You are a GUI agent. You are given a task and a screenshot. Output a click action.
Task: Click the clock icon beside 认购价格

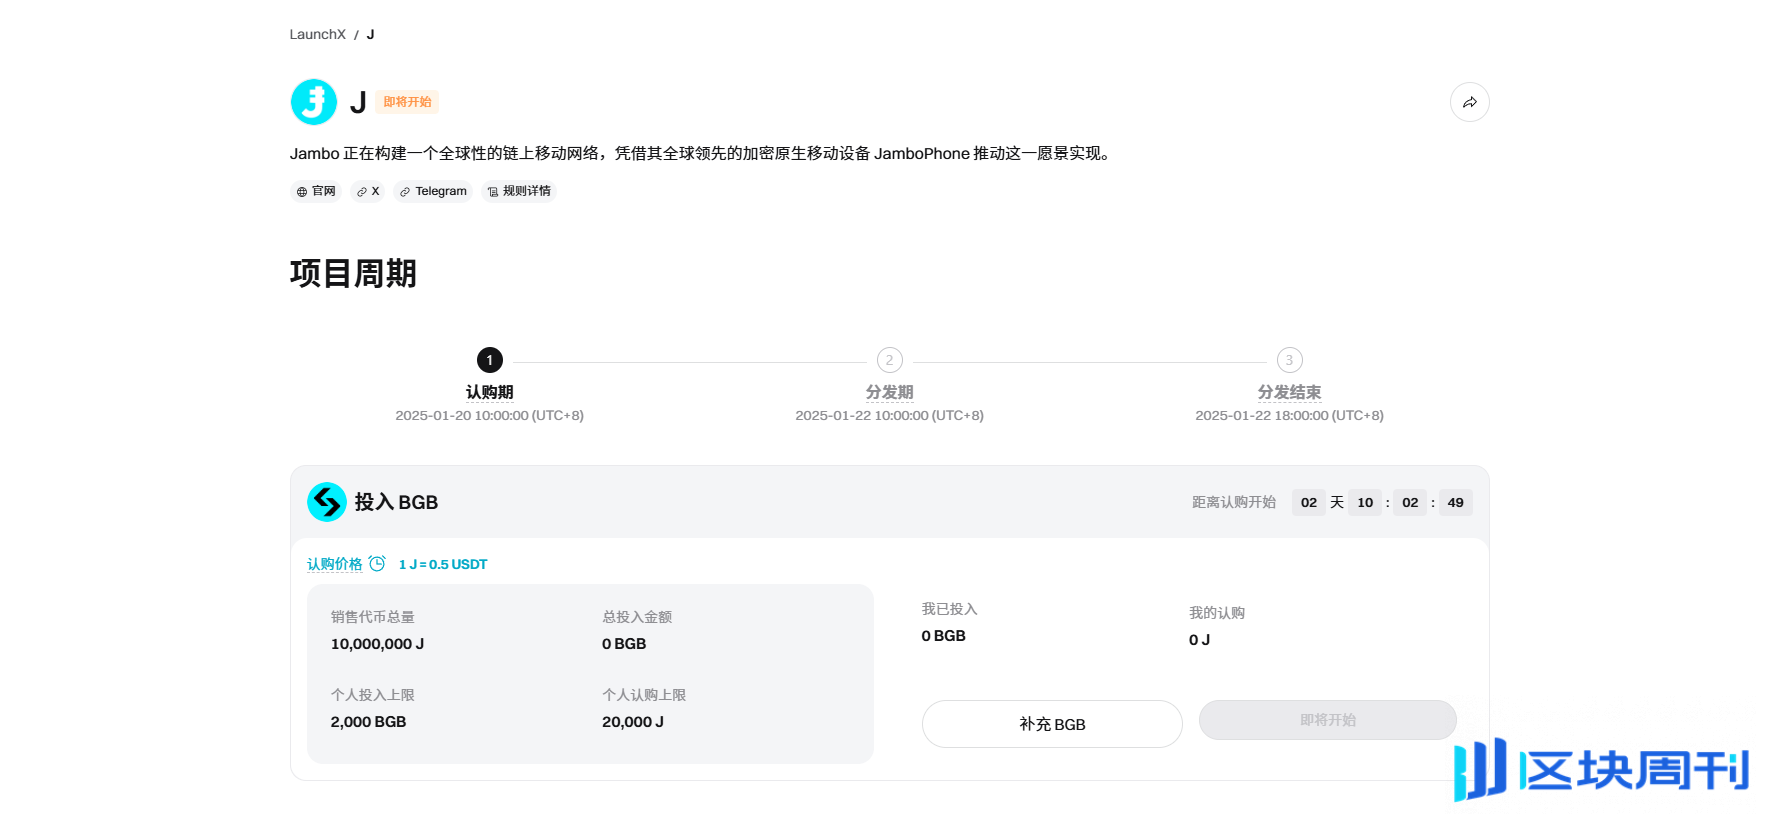(x=377, y=564)
